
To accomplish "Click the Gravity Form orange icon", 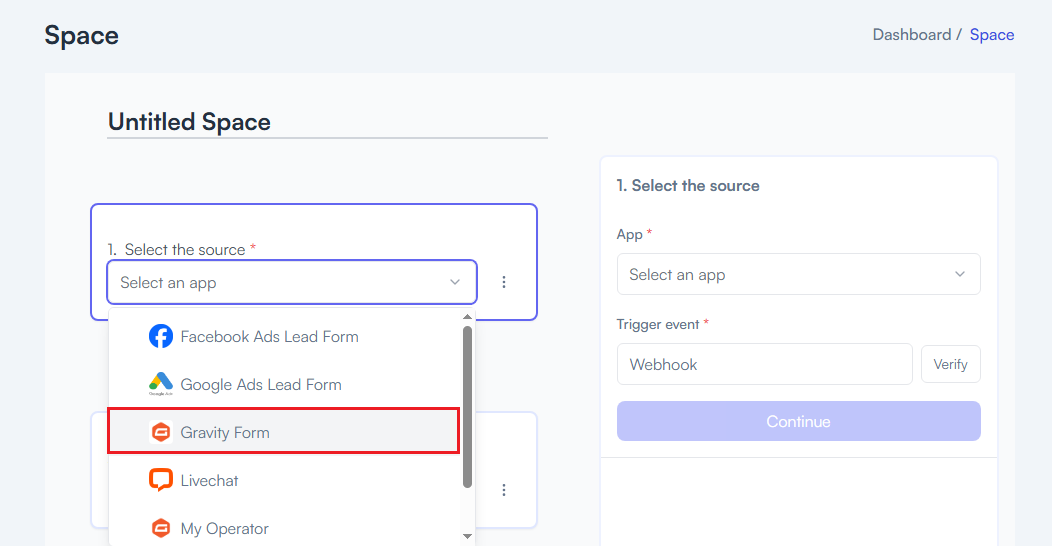I will pos(160,432).
